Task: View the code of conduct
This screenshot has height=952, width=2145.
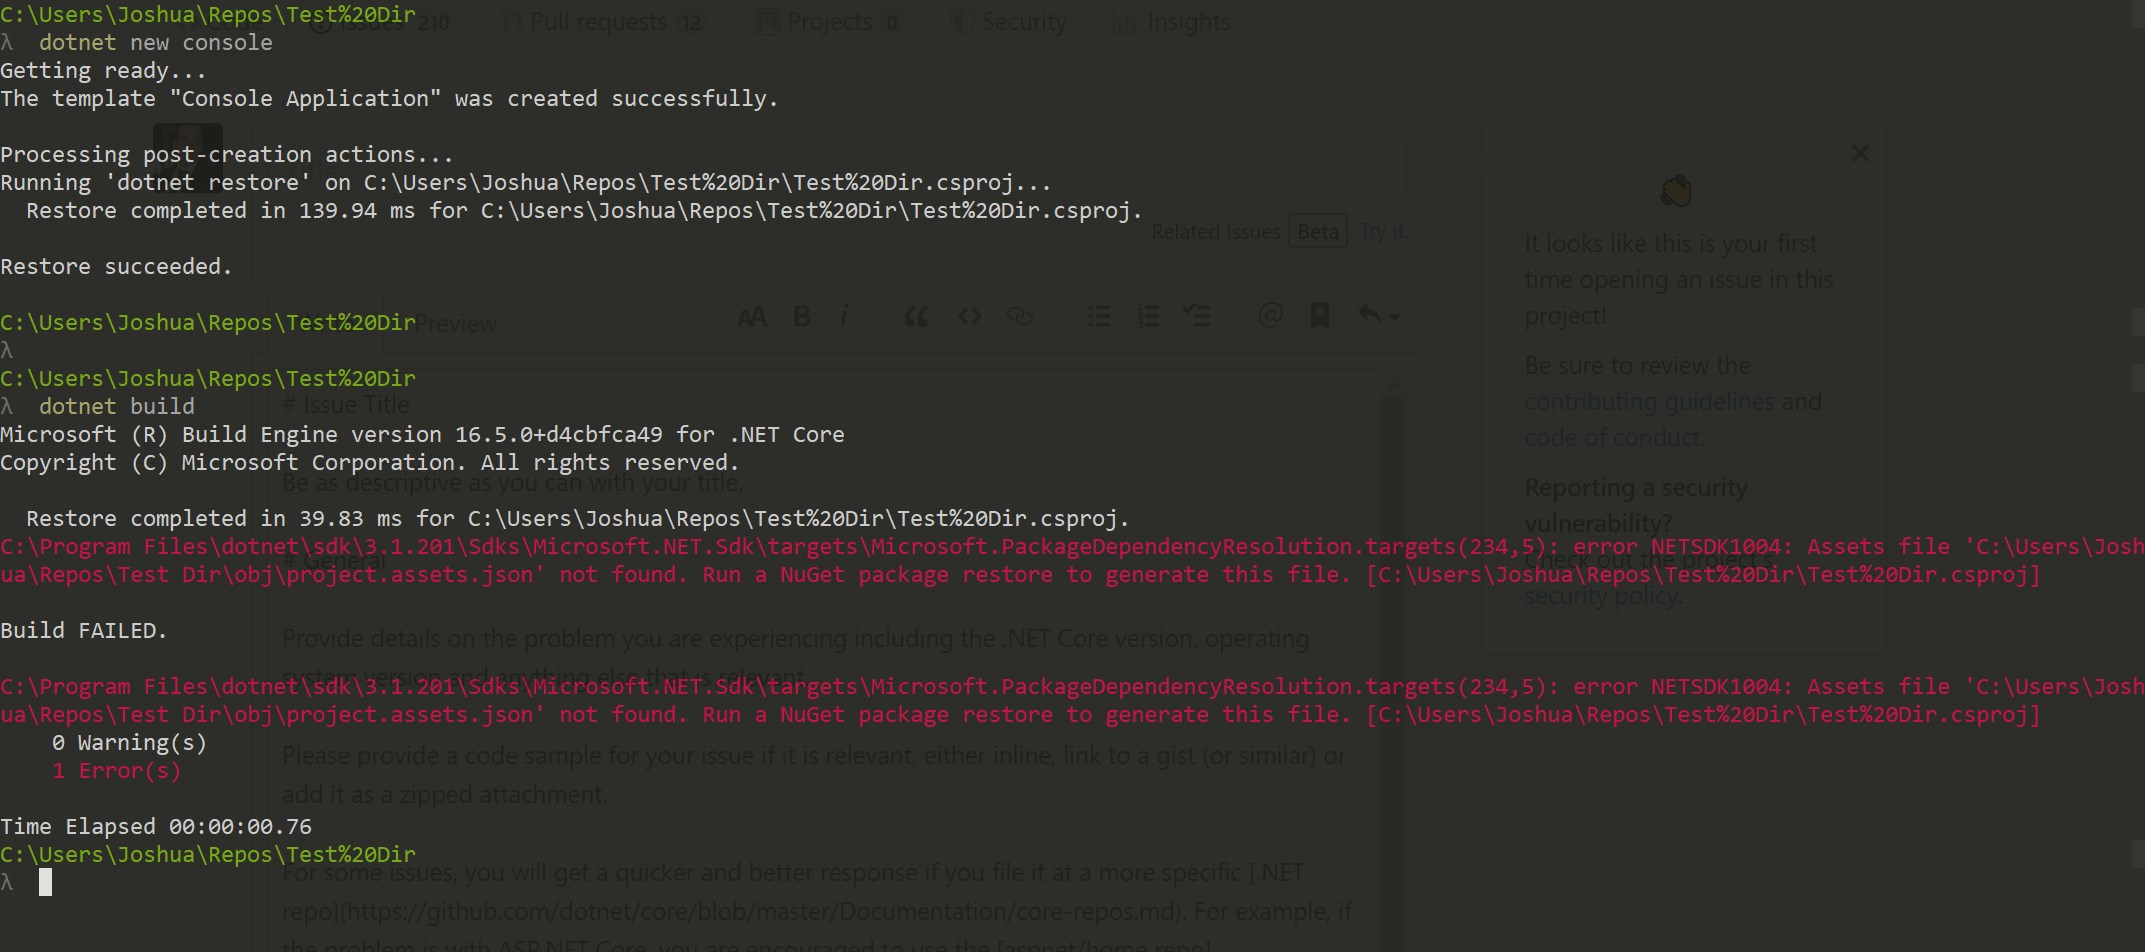Action: click(x=1614, y=437)
